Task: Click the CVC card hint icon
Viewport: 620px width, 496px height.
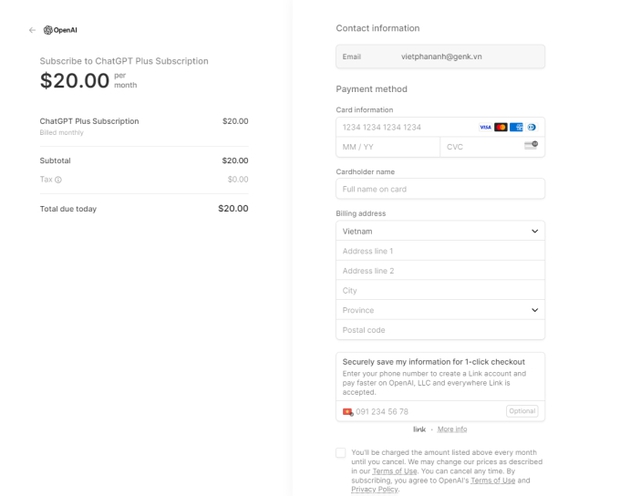Action: (531, 146)
